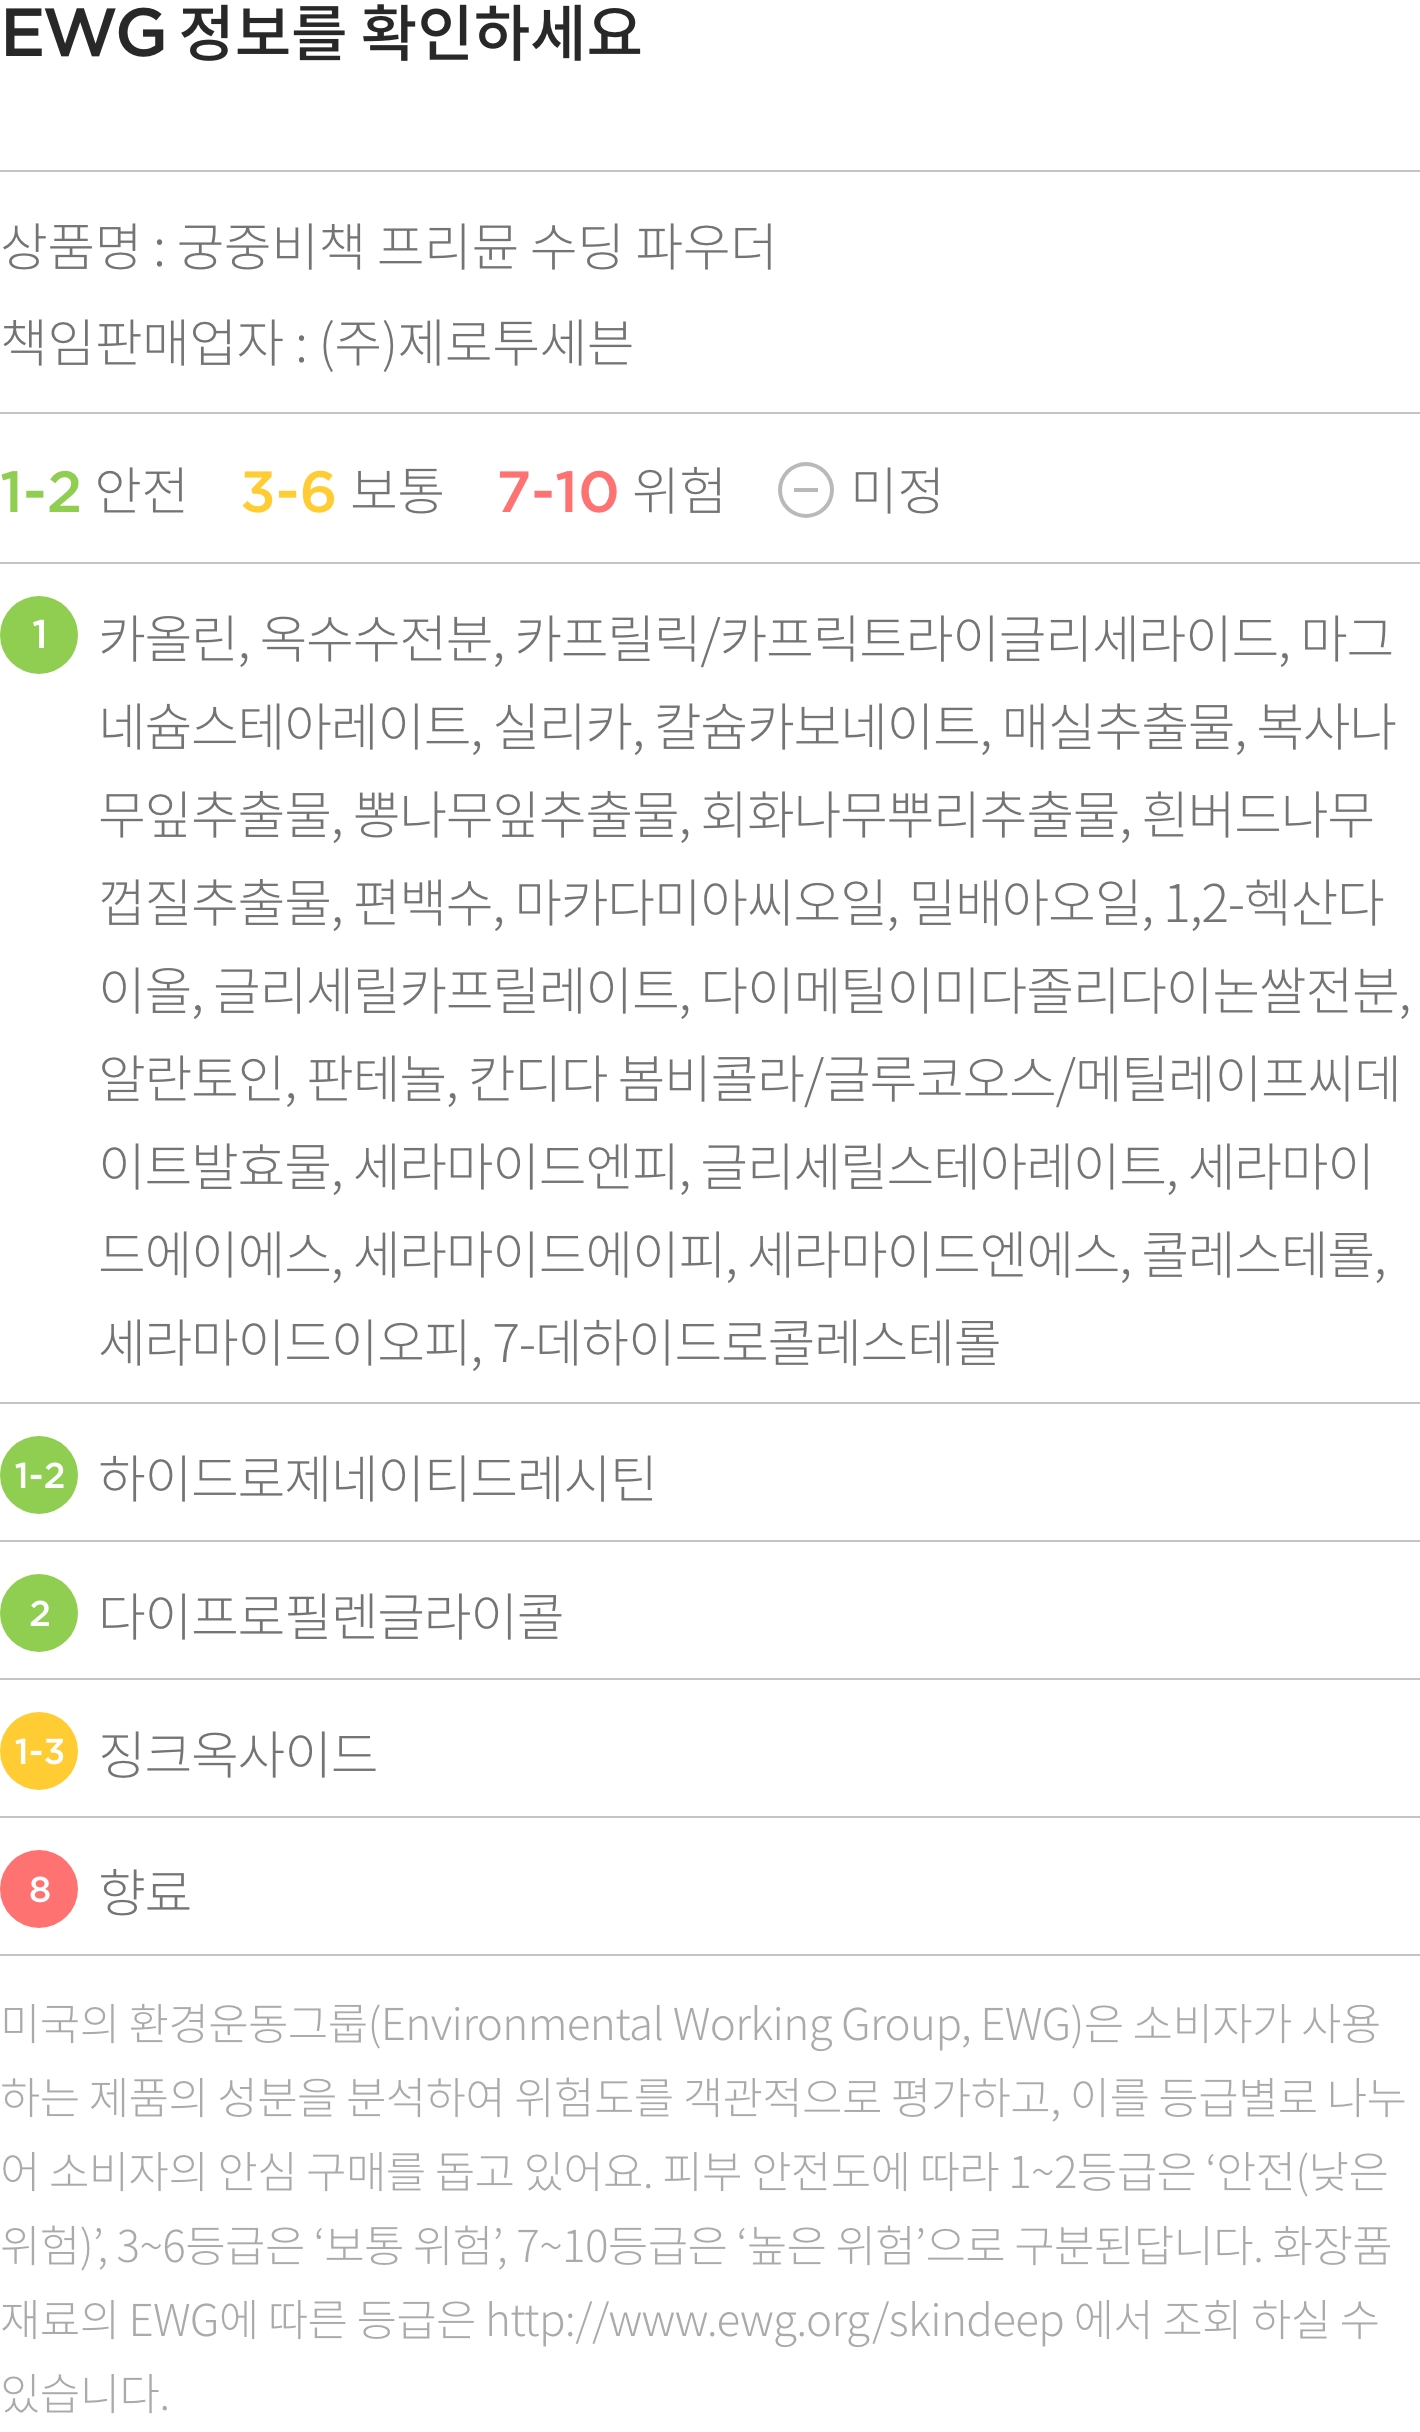The width and height of the screenshot is (1420, 2432).
Task: Open the ewg.org/skindeep link
Action: click(x=774, y=2321)
